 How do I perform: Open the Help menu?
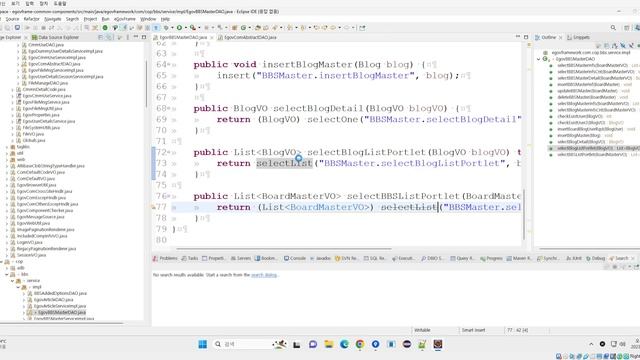point(165,19)
